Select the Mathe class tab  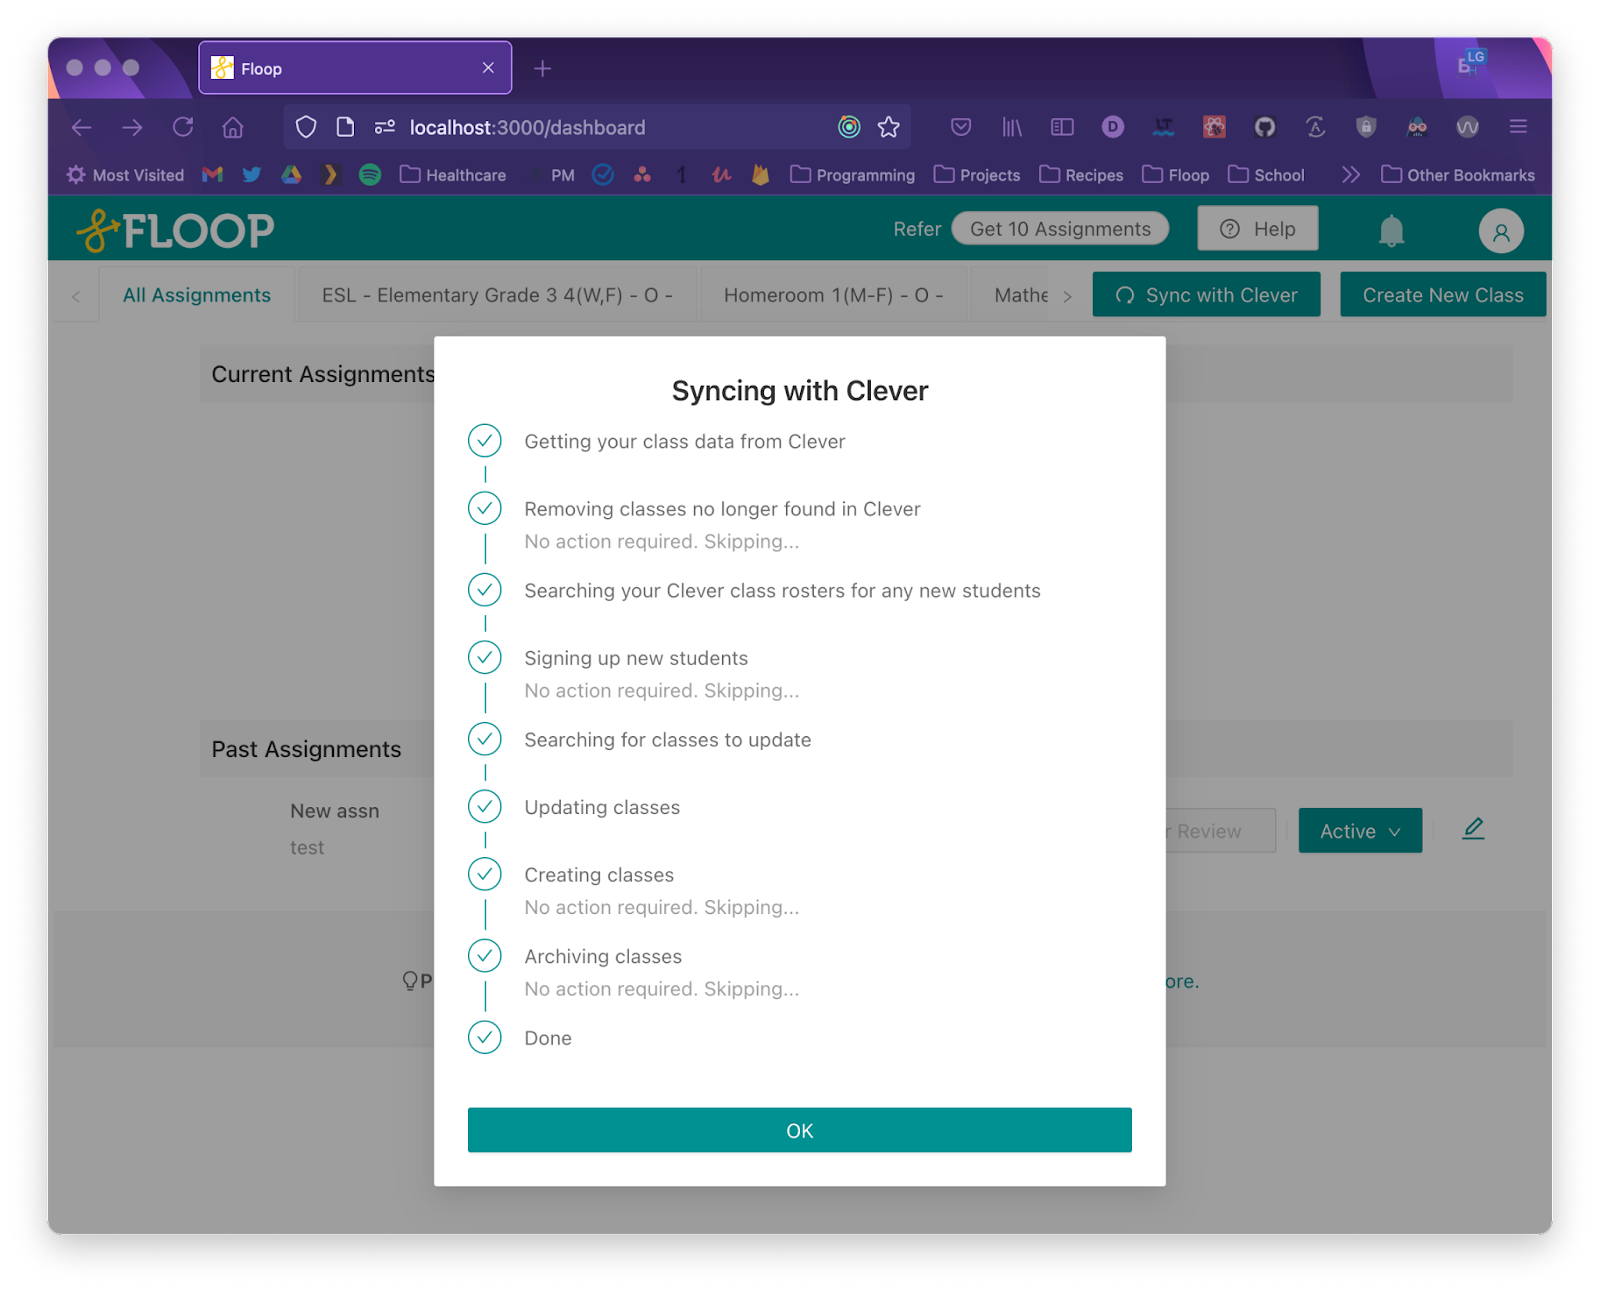pos(1021,295)
